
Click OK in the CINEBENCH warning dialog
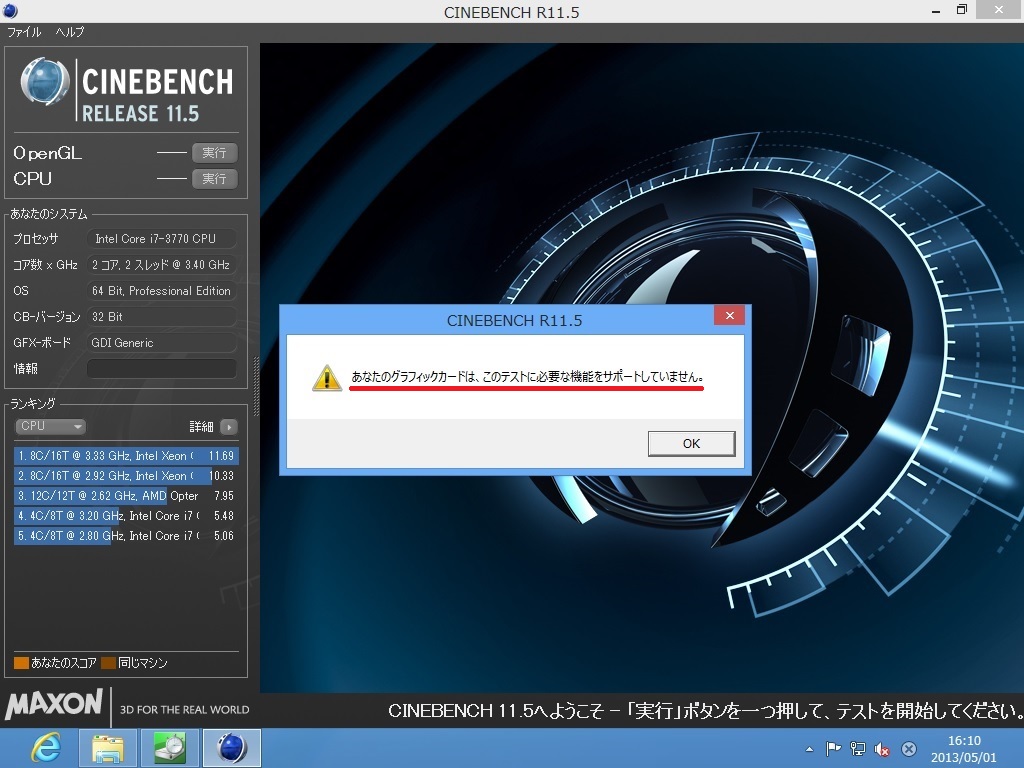click(691, 443)
